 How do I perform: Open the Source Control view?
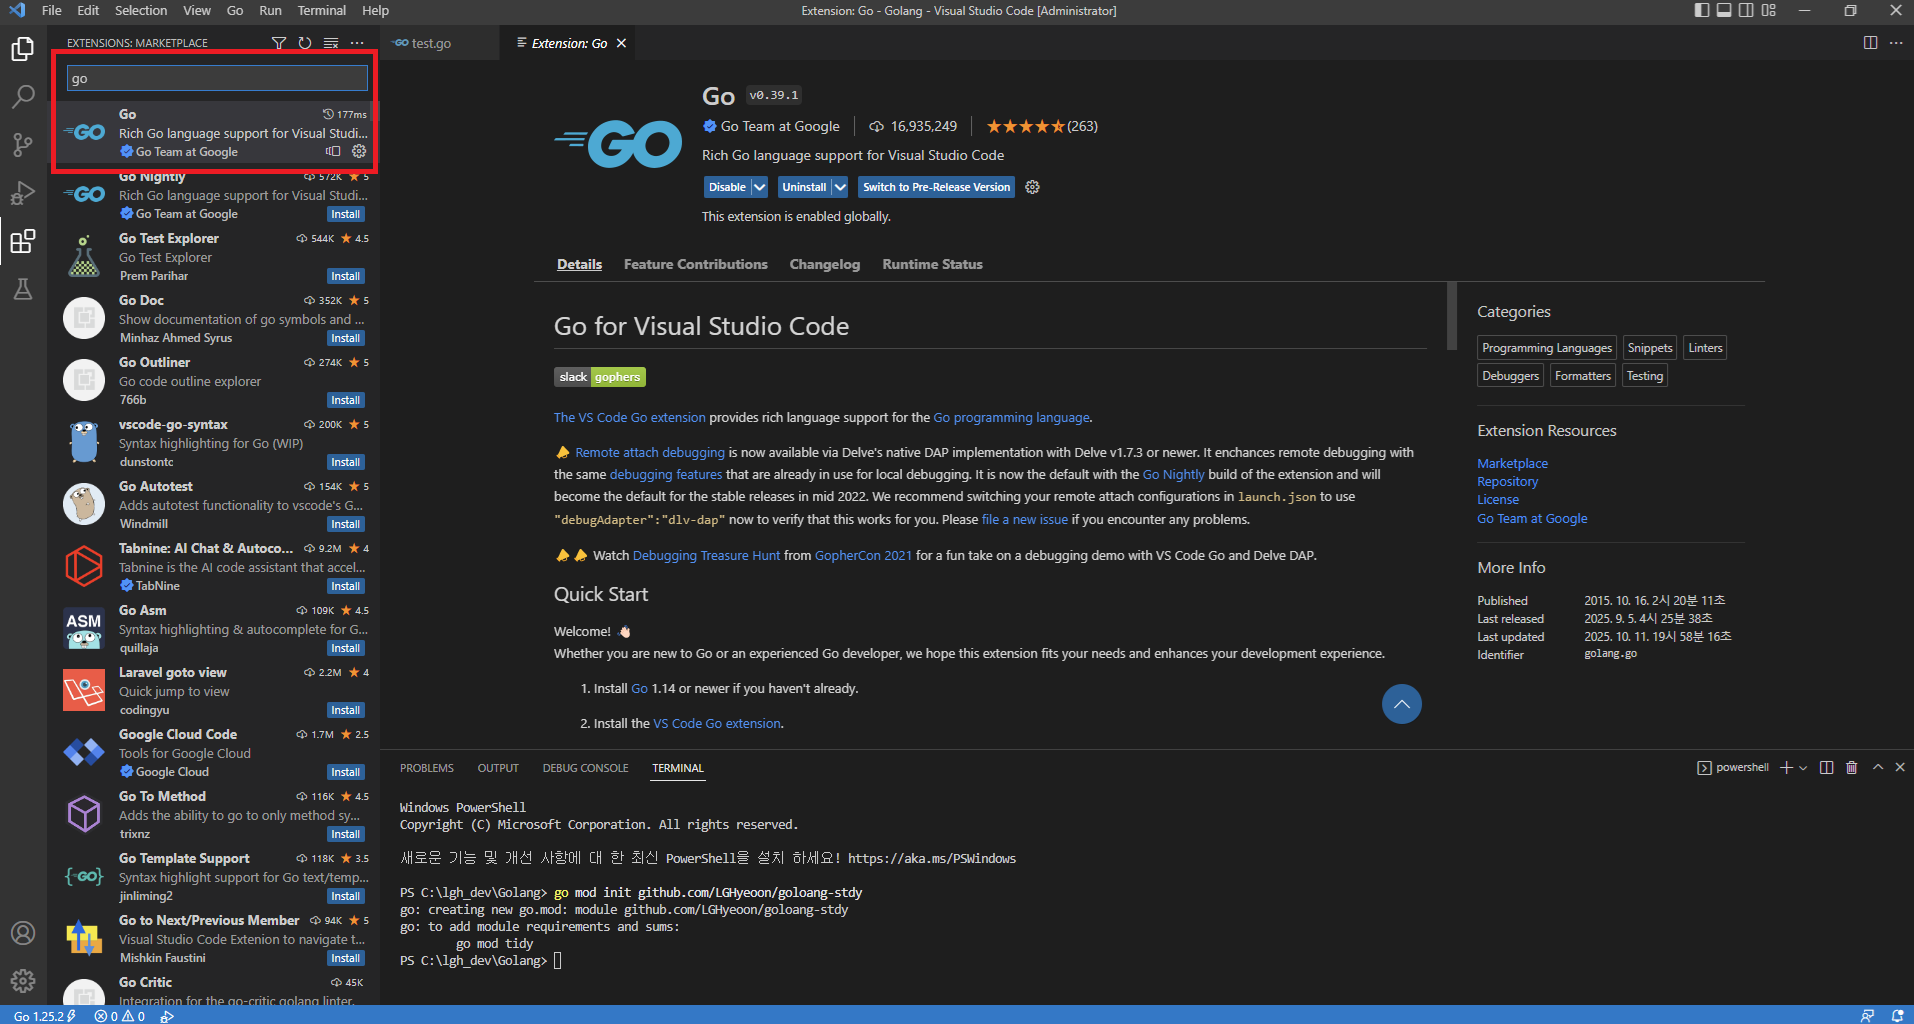click(23, 145)
